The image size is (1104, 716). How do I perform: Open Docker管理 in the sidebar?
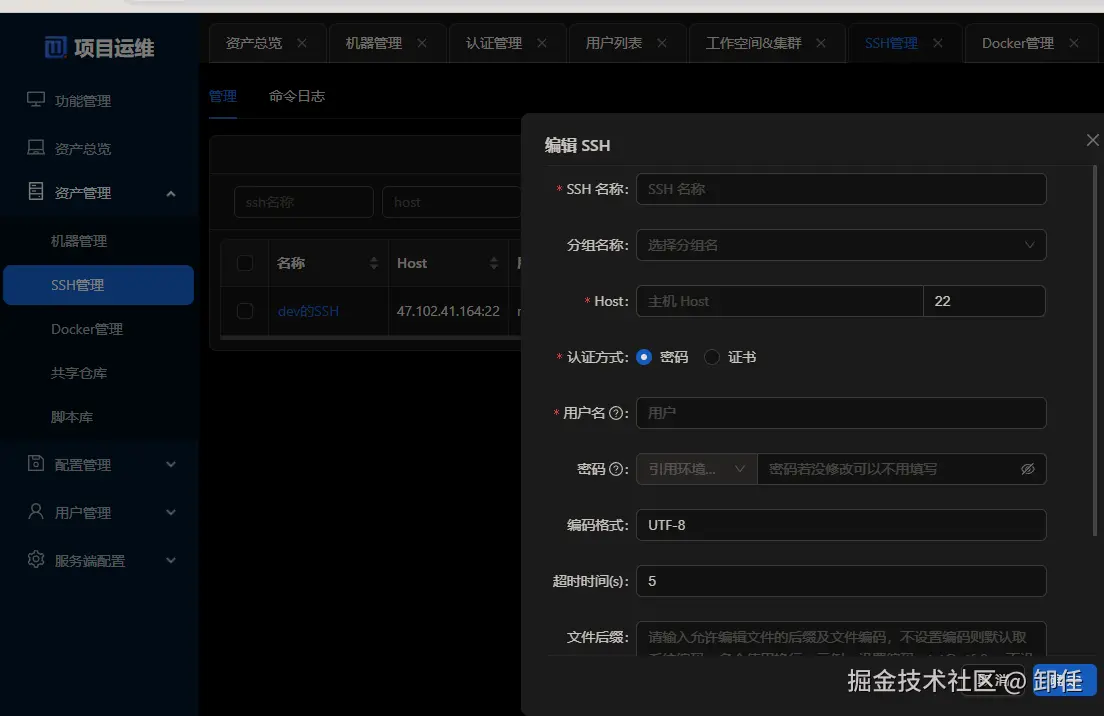[x=99, y=329]
